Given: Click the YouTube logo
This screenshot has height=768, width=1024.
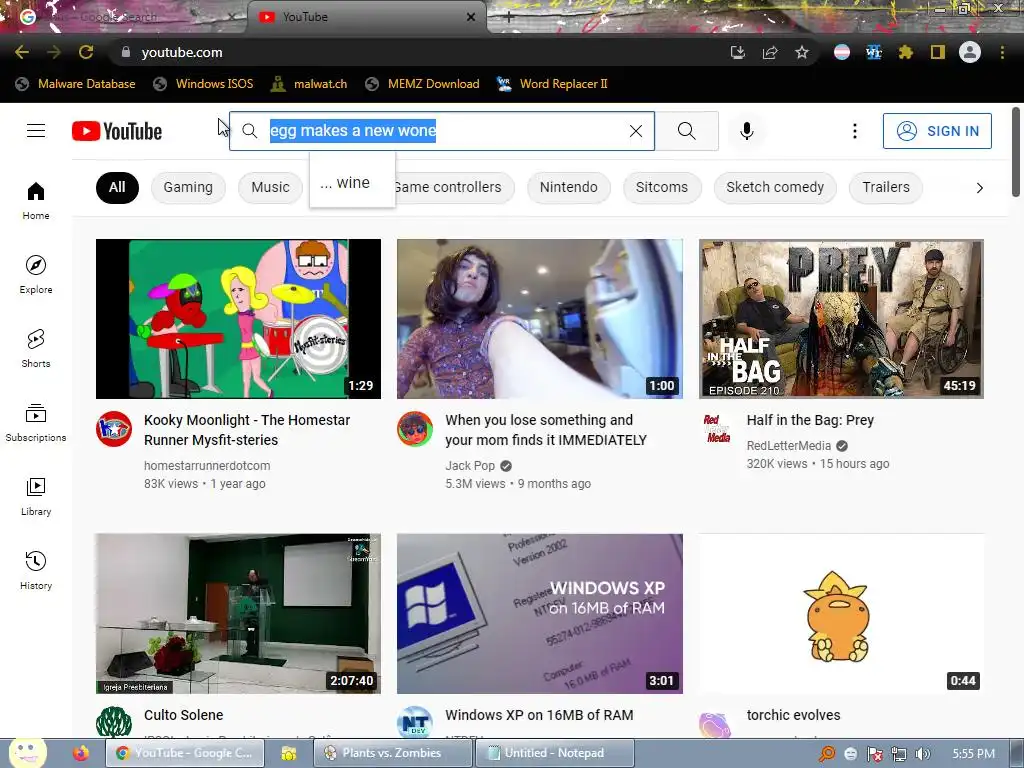Looking at the screenshot, I should 117,131.
